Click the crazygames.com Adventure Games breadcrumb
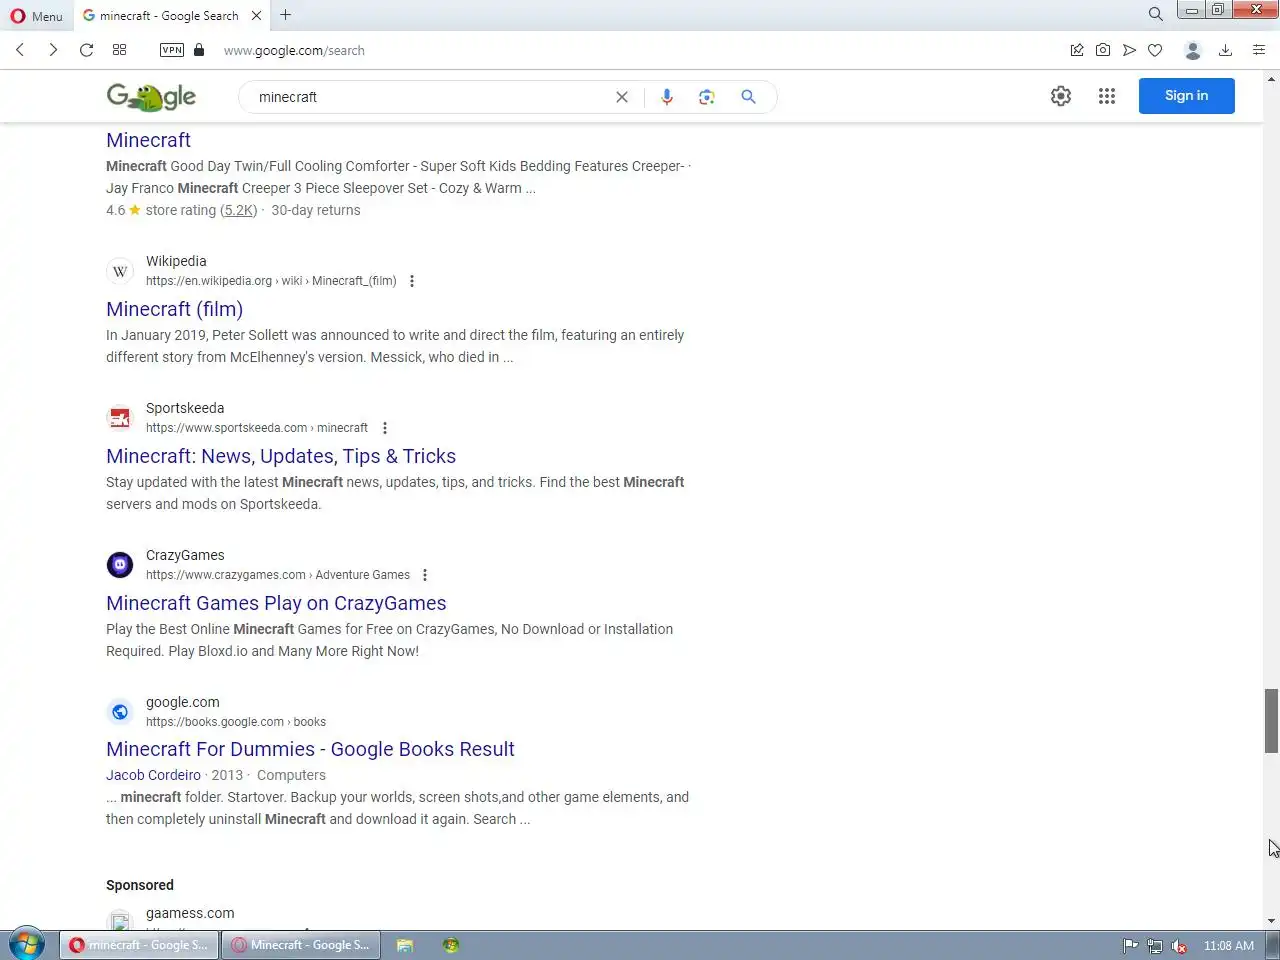 click(x=278, y=575)
